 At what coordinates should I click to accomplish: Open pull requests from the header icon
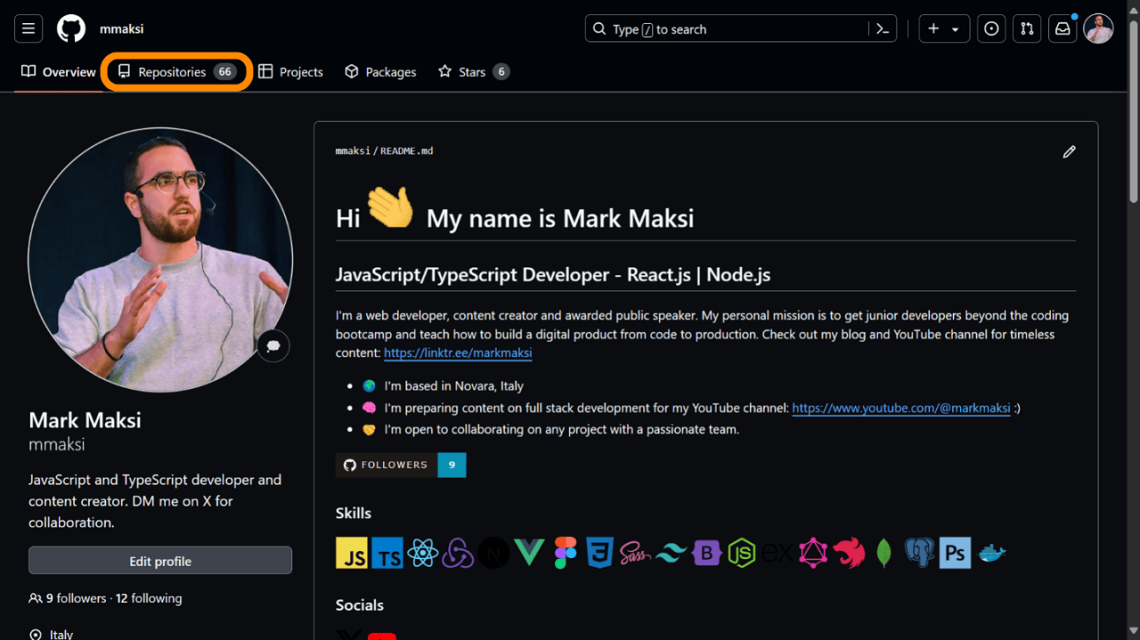click(x=1027, y=28)
